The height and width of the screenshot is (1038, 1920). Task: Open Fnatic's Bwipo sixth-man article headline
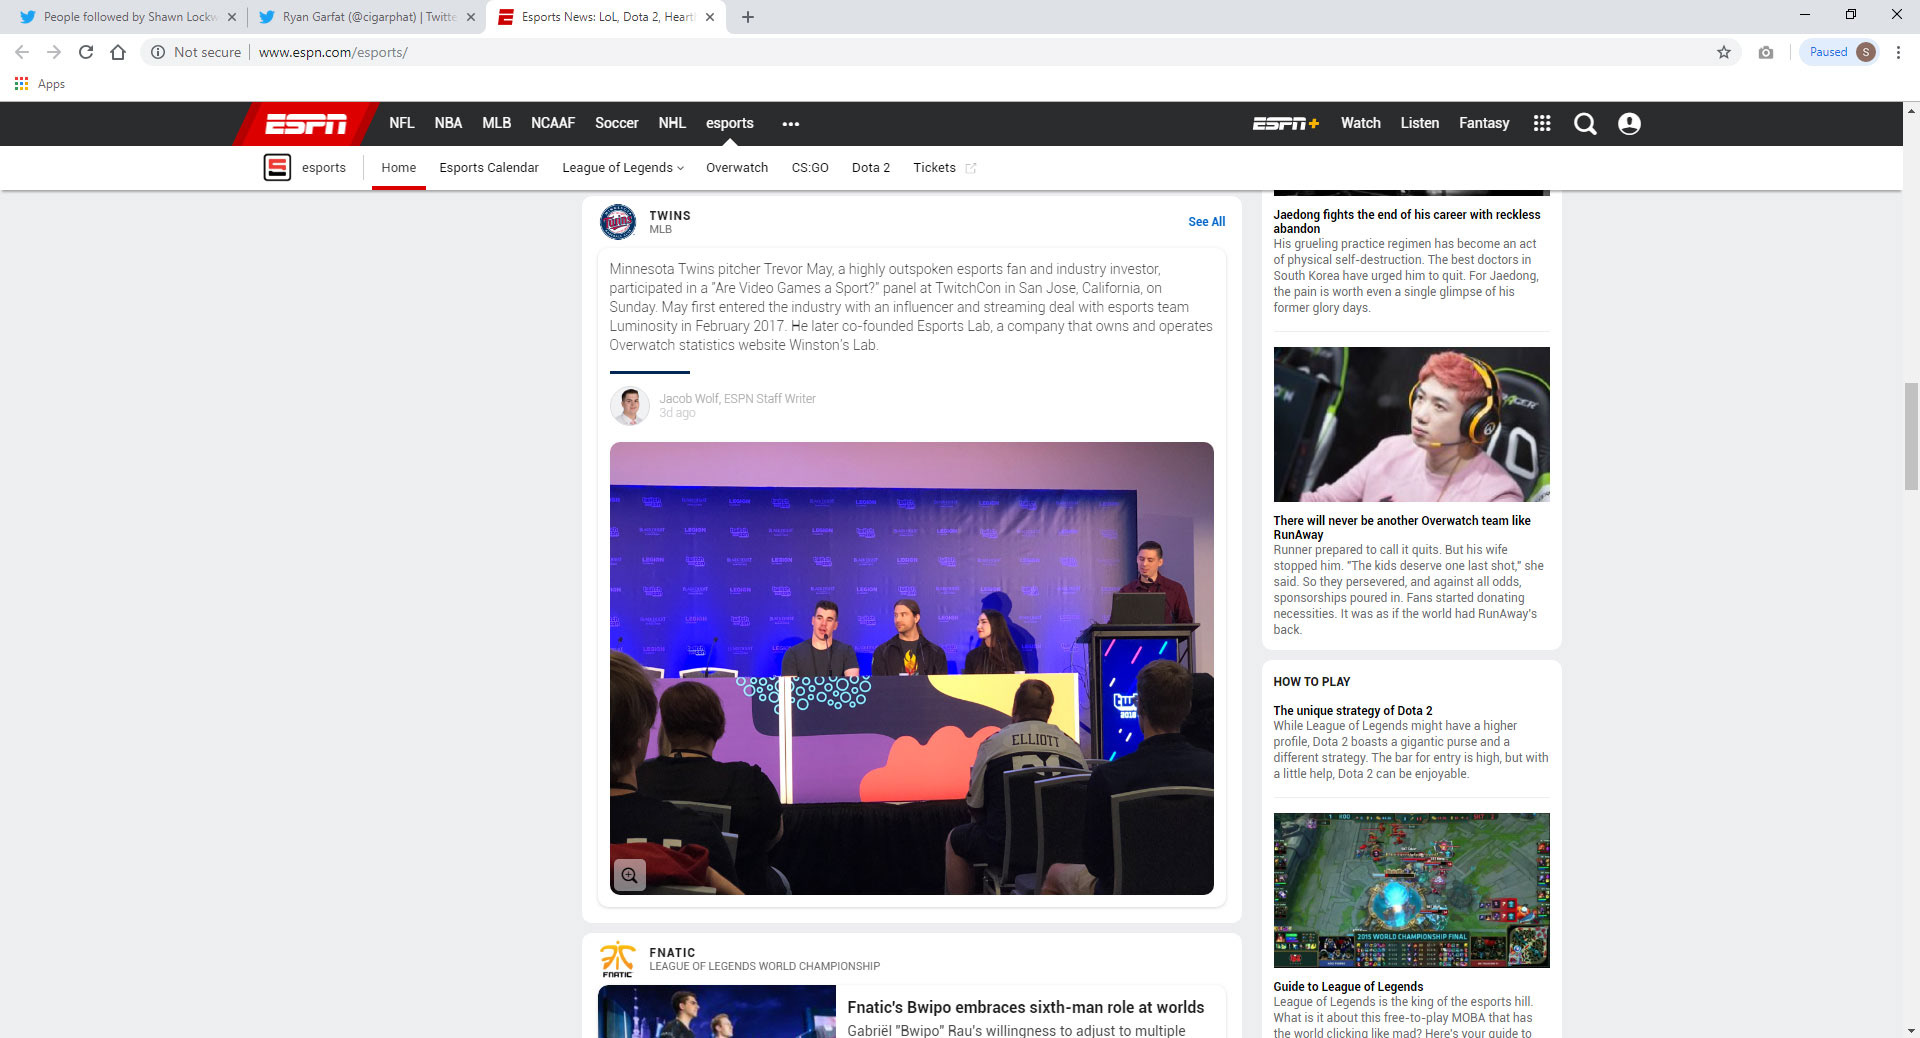point(1025,1007)
